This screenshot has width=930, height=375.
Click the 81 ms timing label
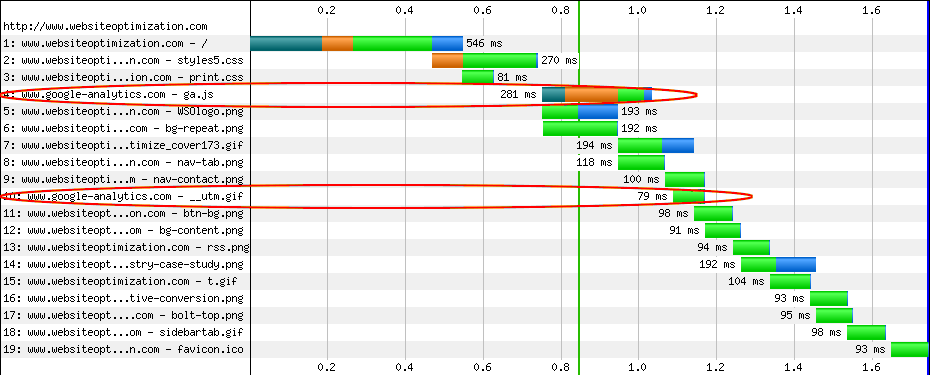[x=512, y=78]
